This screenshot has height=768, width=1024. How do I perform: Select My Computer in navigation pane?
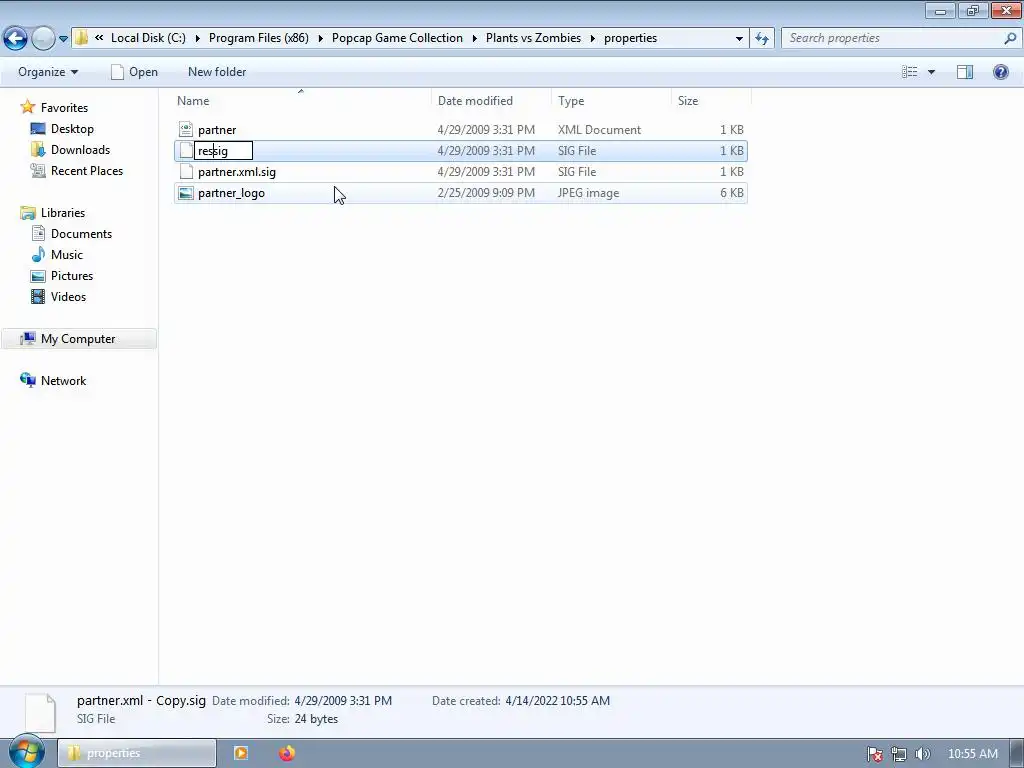[78, 339]
